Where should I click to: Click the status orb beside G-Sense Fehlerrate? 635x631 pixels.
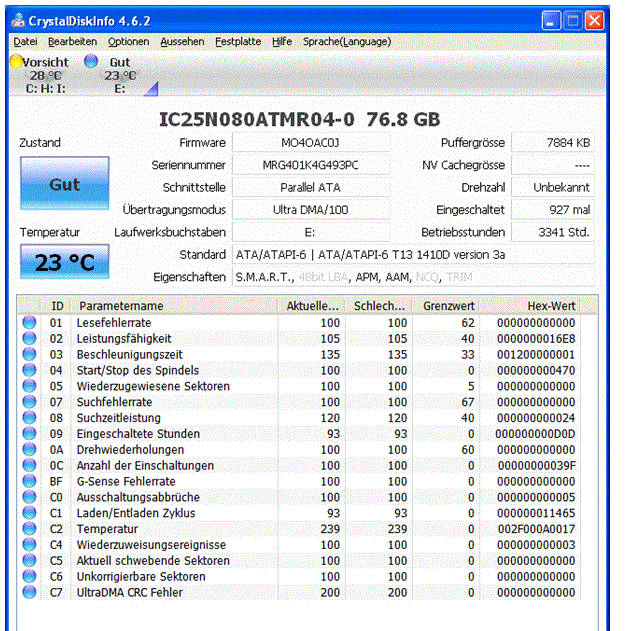29,481
